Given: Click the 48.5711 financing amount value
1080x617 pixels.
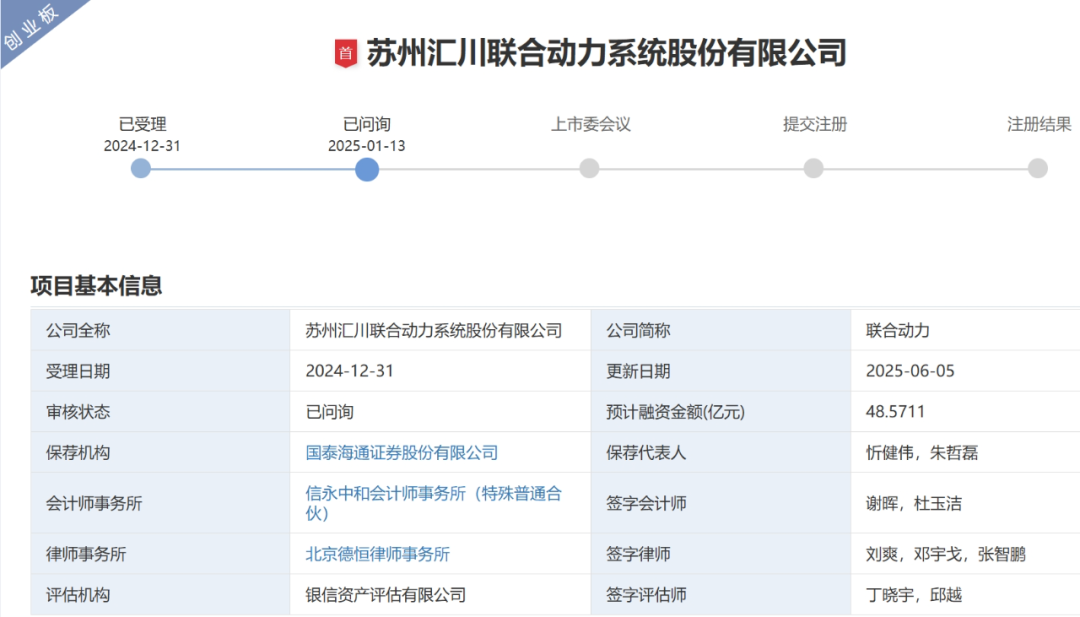Looking at the screenshot, I should coord(895,412).
